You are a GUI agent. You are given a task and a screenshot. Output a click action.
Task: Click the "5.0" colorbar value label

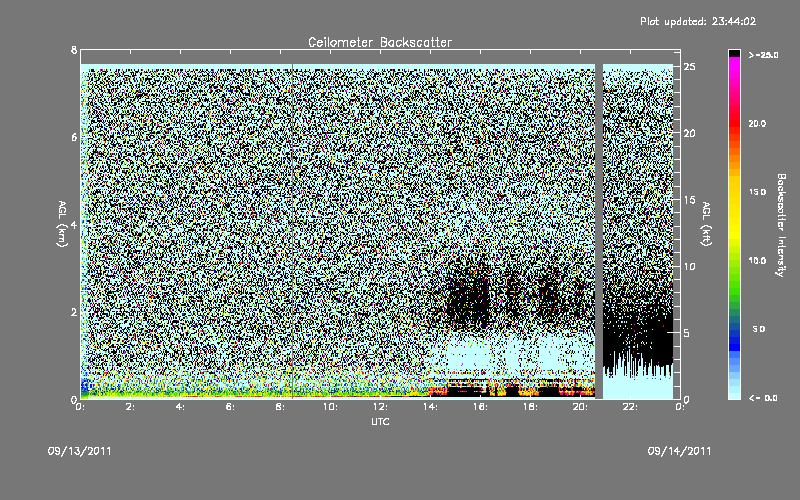(x=759, y=329)
